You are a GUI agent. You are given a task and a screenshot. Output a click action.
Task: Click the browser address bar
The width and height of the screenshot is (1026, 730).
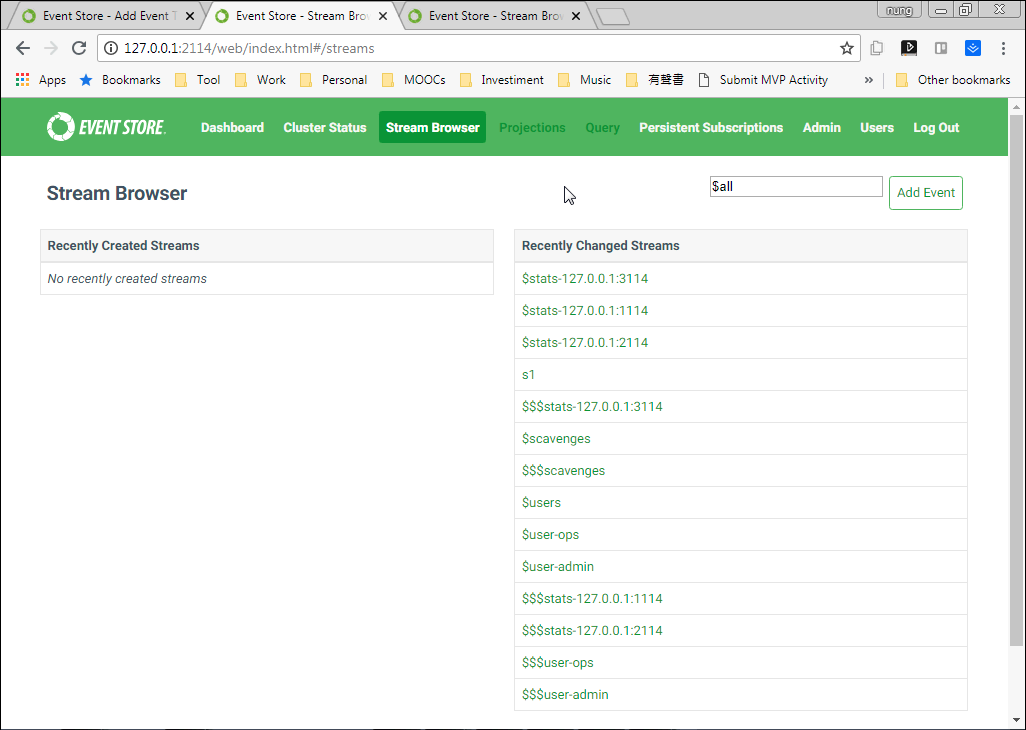[x=478, y=48]
